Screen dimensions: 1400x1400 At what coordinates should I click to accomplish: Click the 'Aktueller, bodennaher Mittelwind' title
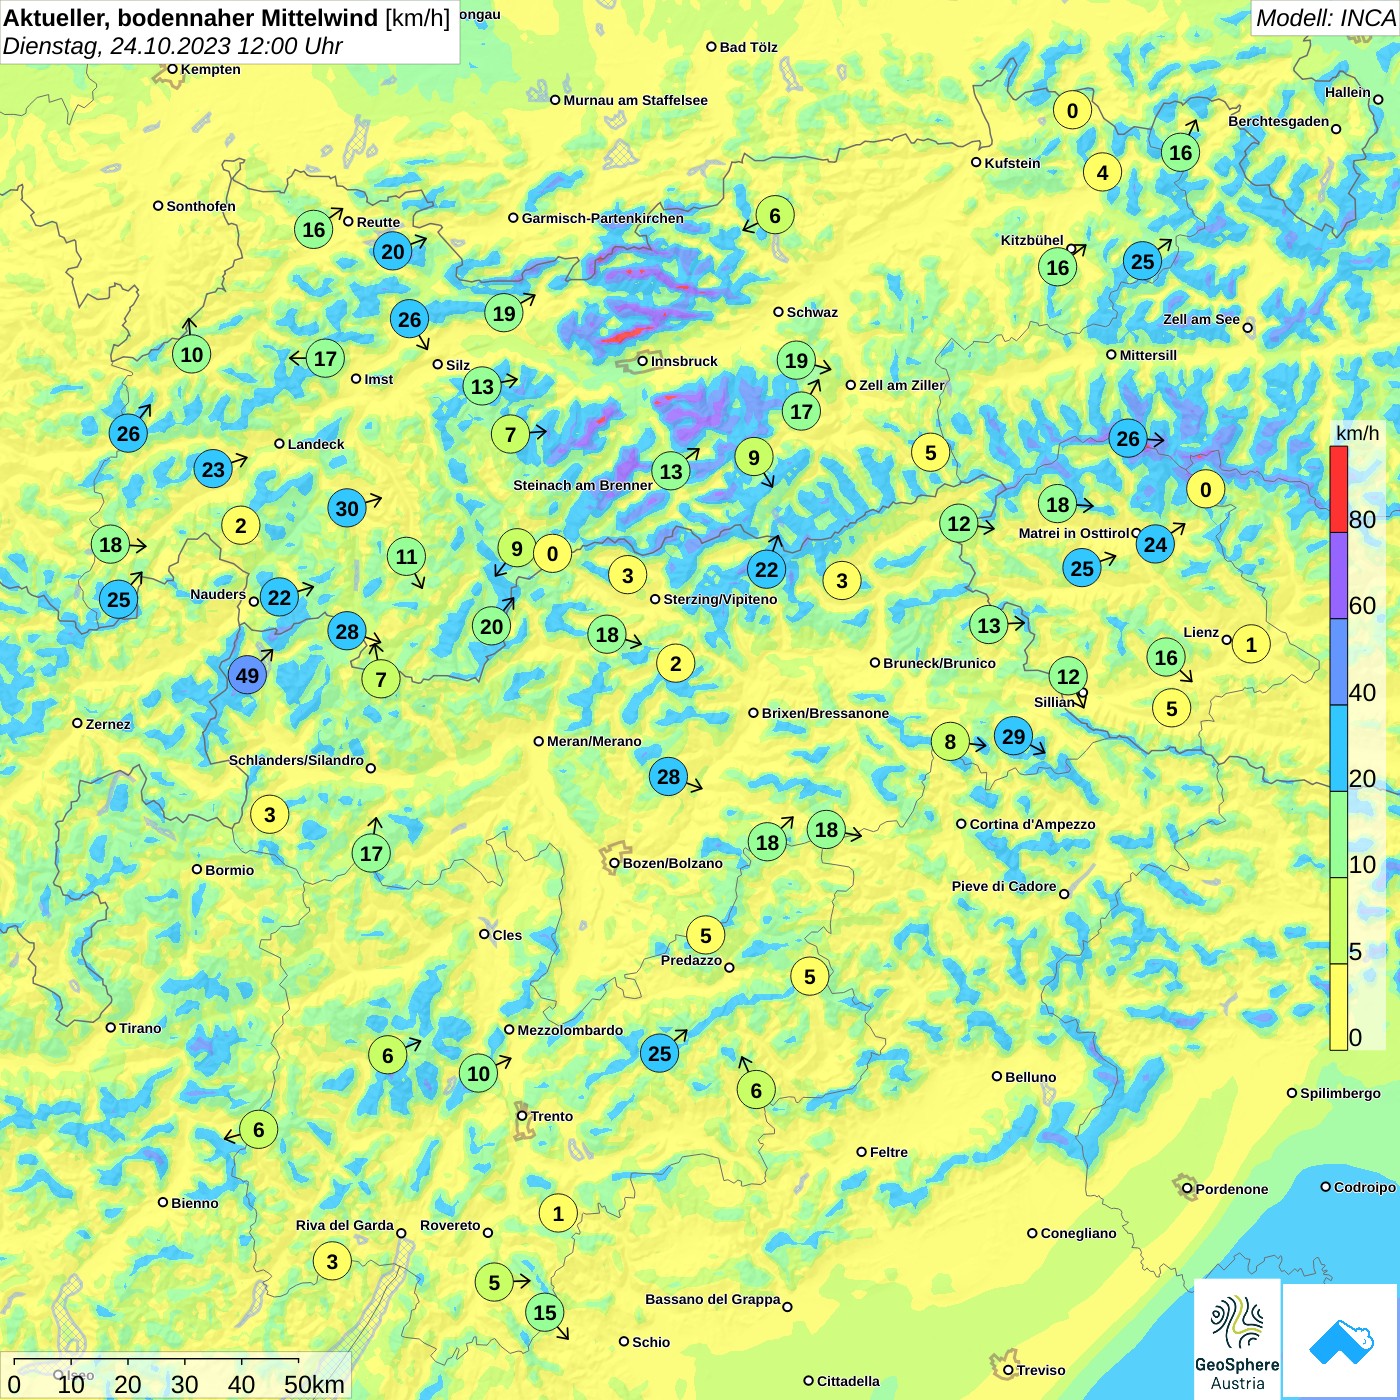191,17
